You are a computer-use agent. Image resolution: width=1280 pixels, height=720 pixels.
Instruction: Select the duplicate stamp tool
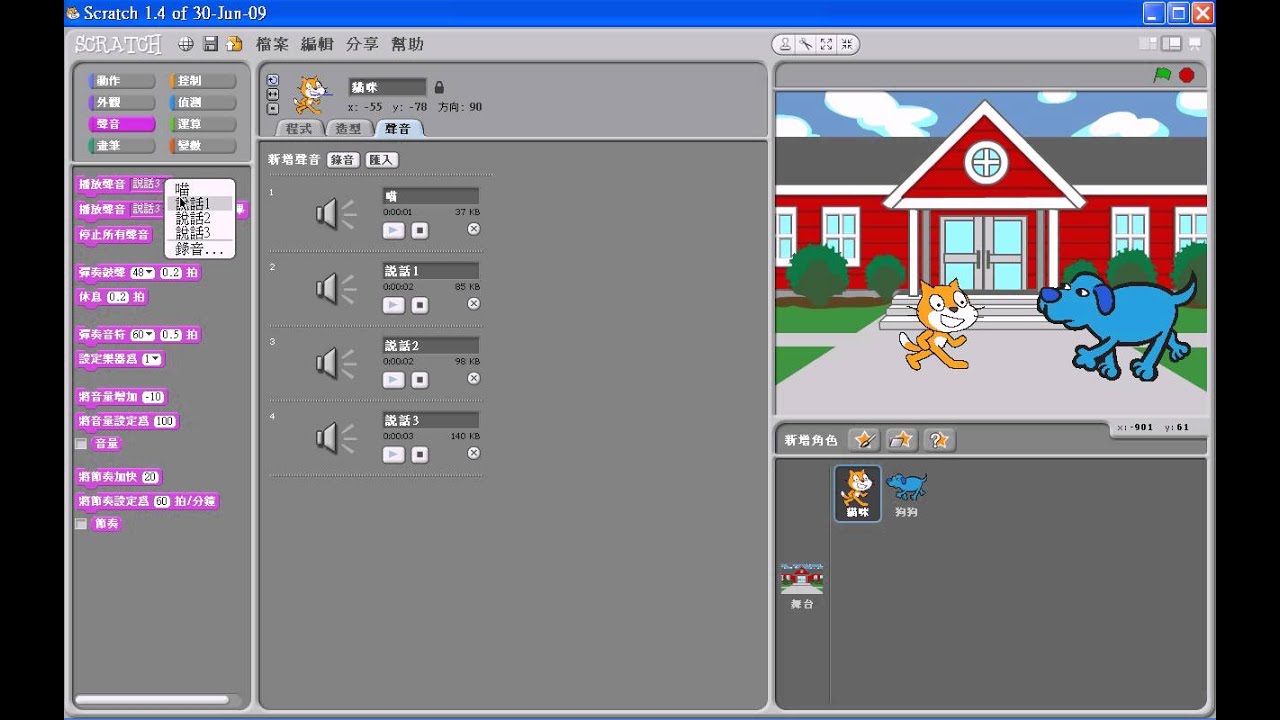pos(785,44)
